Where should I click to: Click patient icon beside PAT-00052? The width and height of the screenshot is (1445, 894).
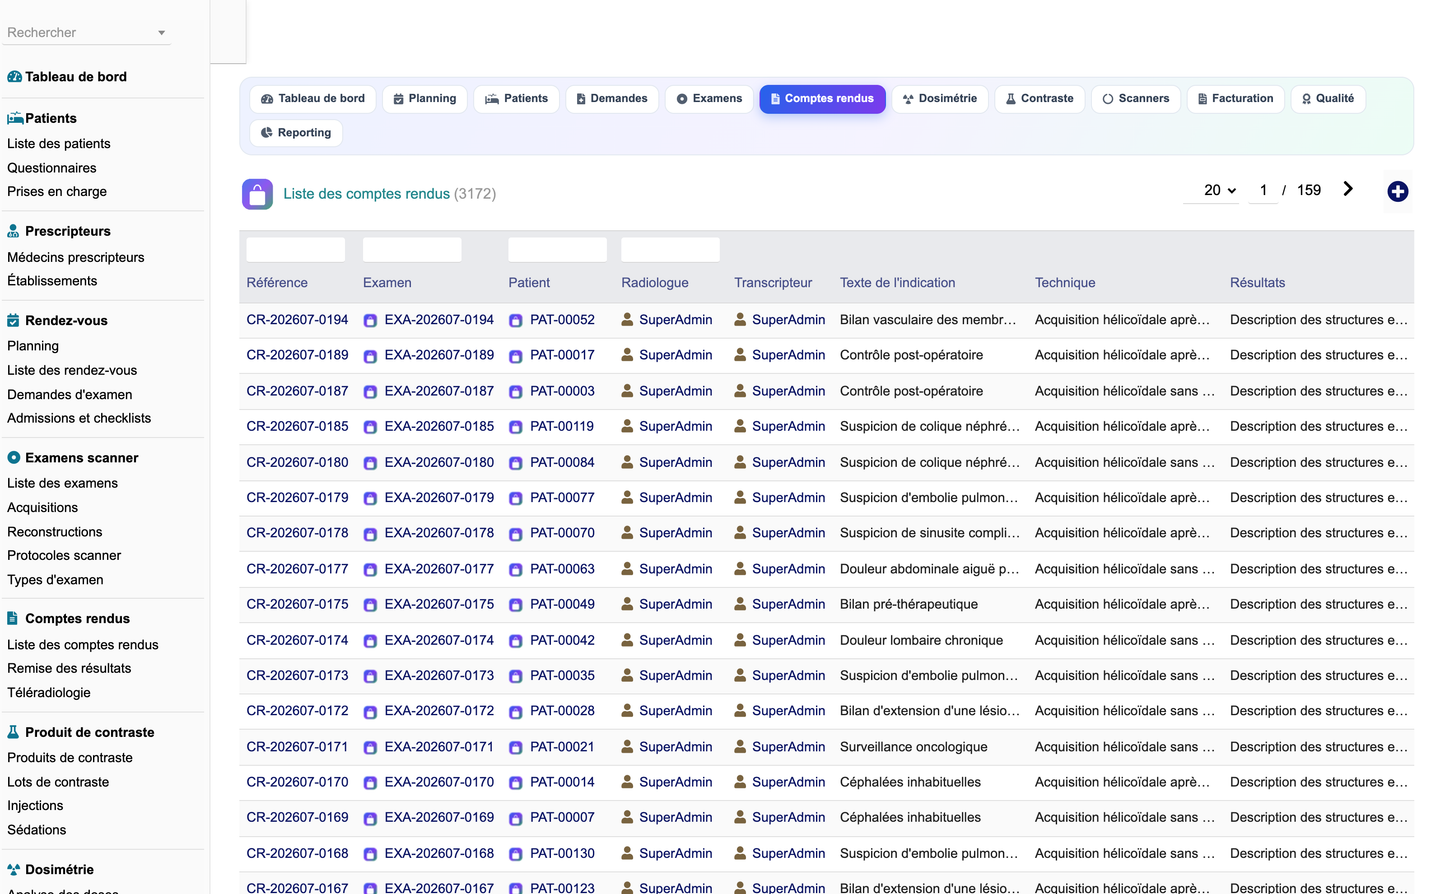coord(516,321)
